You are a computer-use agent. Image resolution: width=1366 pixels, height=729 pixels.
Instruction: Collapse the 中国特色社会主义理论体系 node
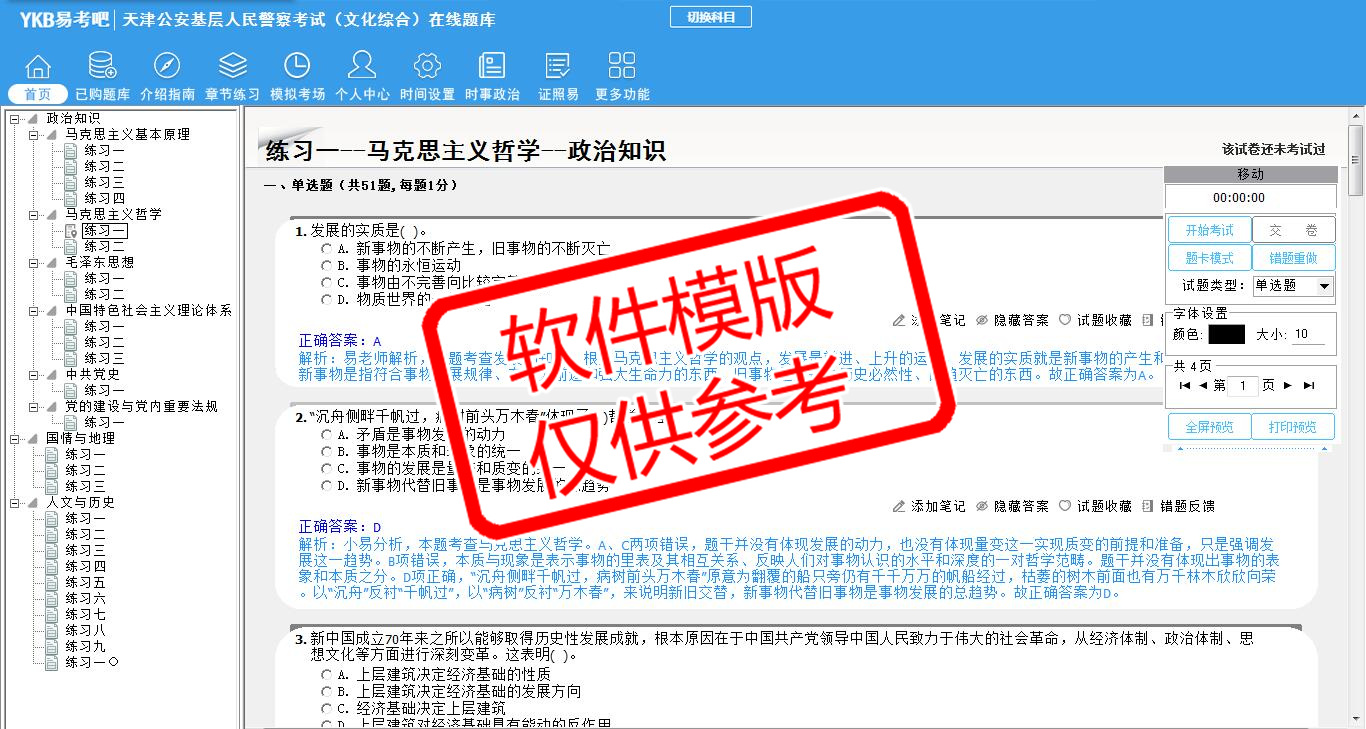[x=33, y=310]
